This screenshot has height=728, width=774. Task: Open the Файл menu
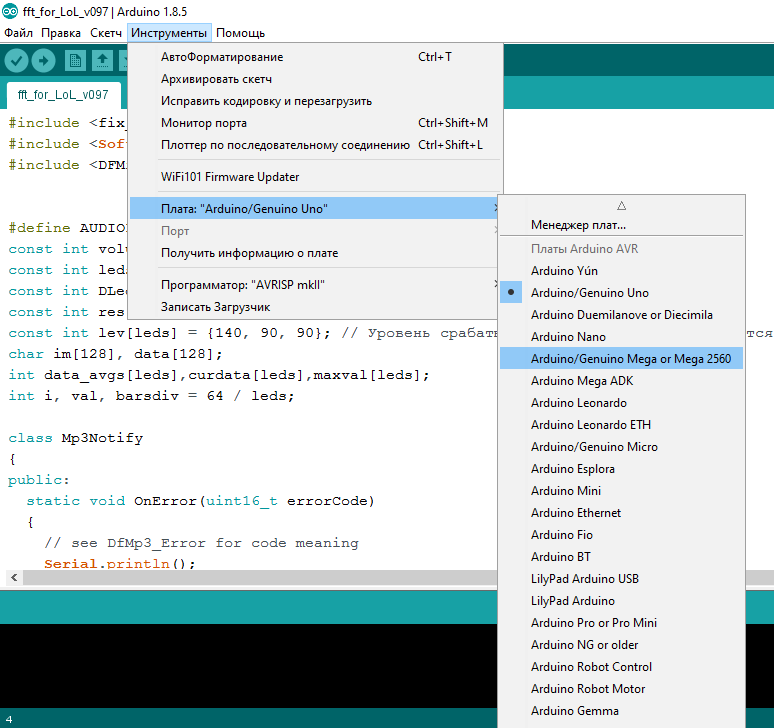(18, 33)
